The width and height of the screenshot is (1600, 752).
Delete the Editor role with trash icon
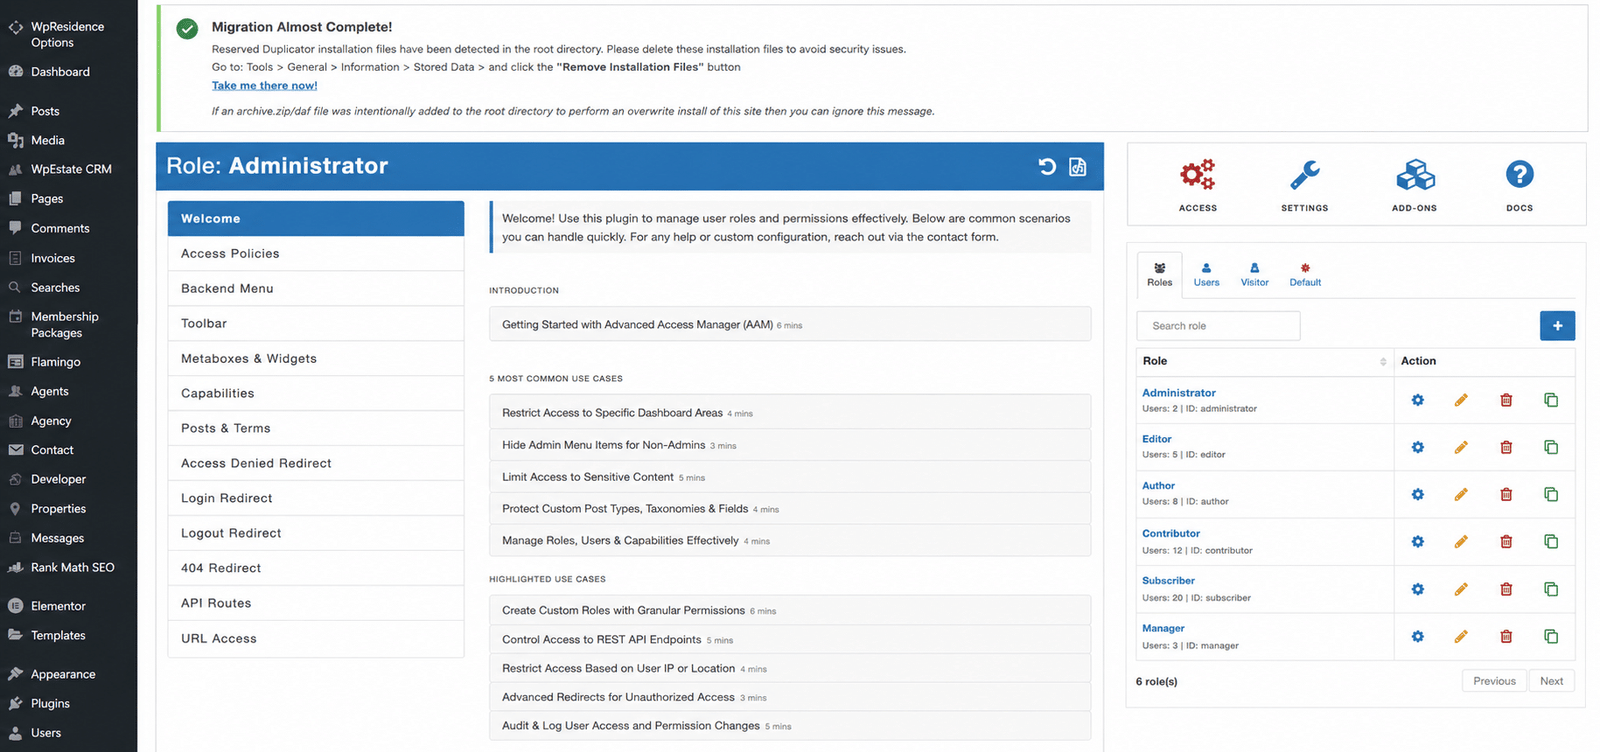pyautogui.click(x=1506, y=447)
